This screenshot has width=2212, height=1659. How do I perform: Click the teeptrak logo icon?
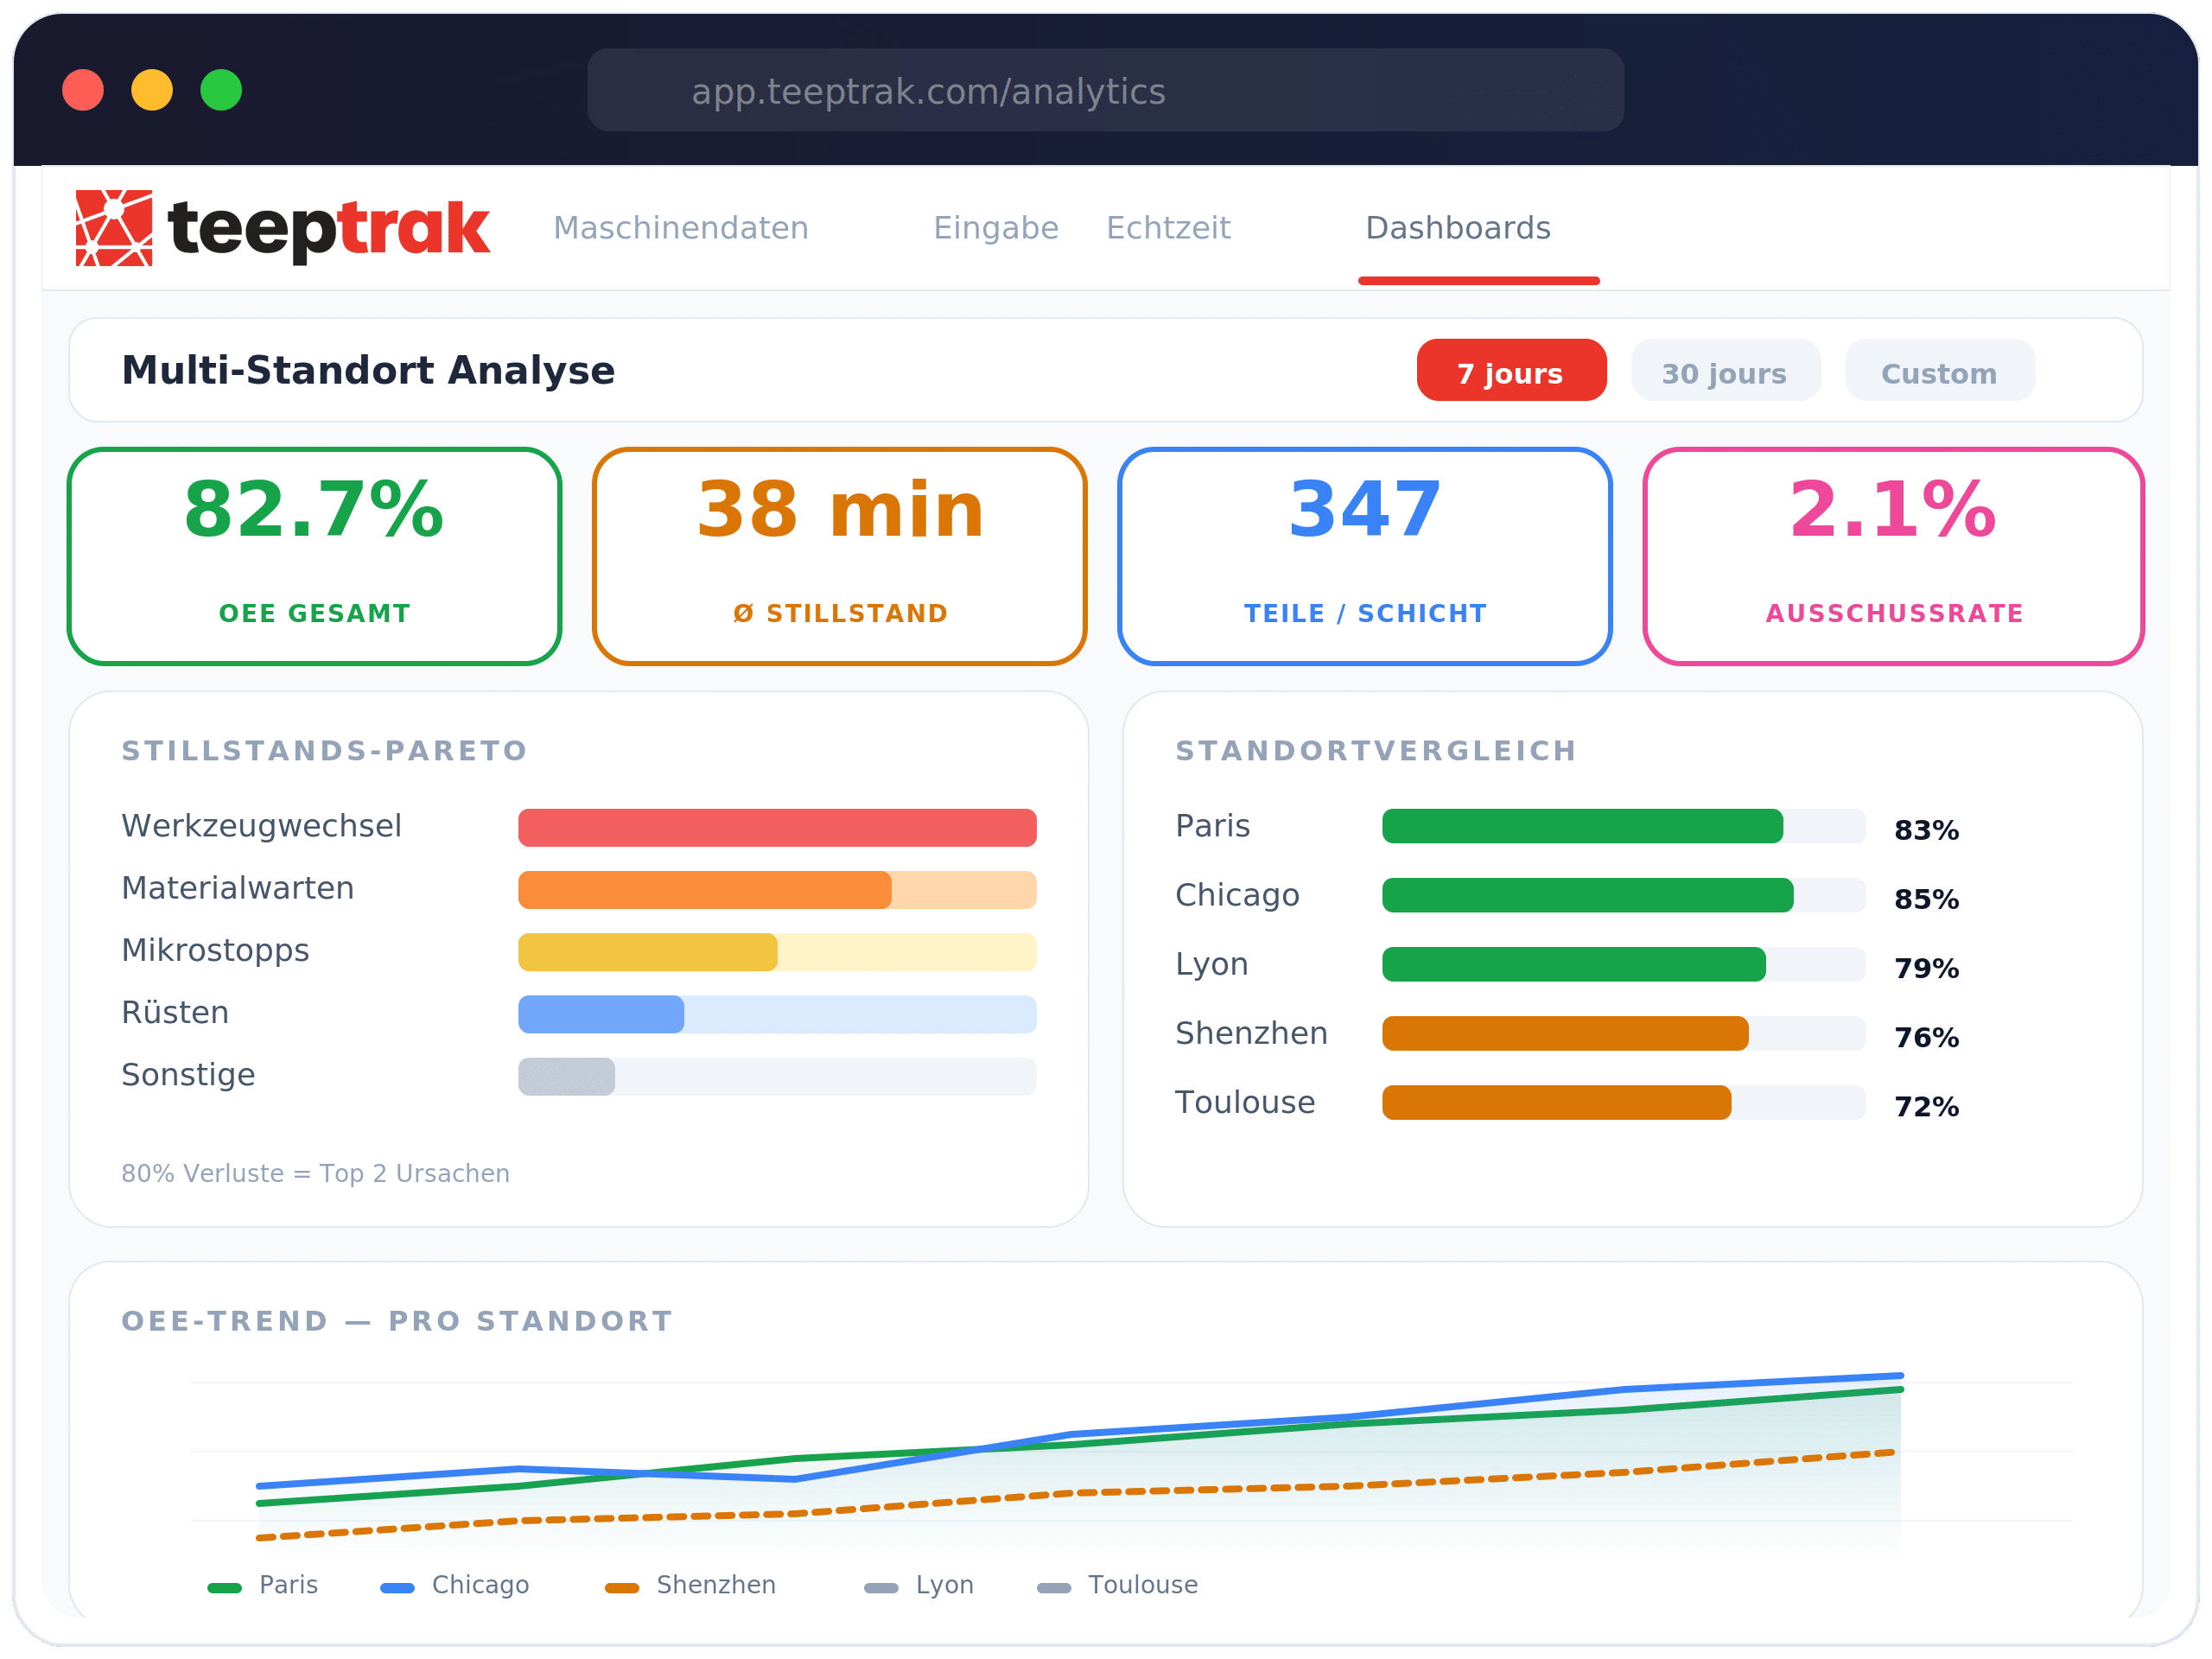click(x=114, y=228)
